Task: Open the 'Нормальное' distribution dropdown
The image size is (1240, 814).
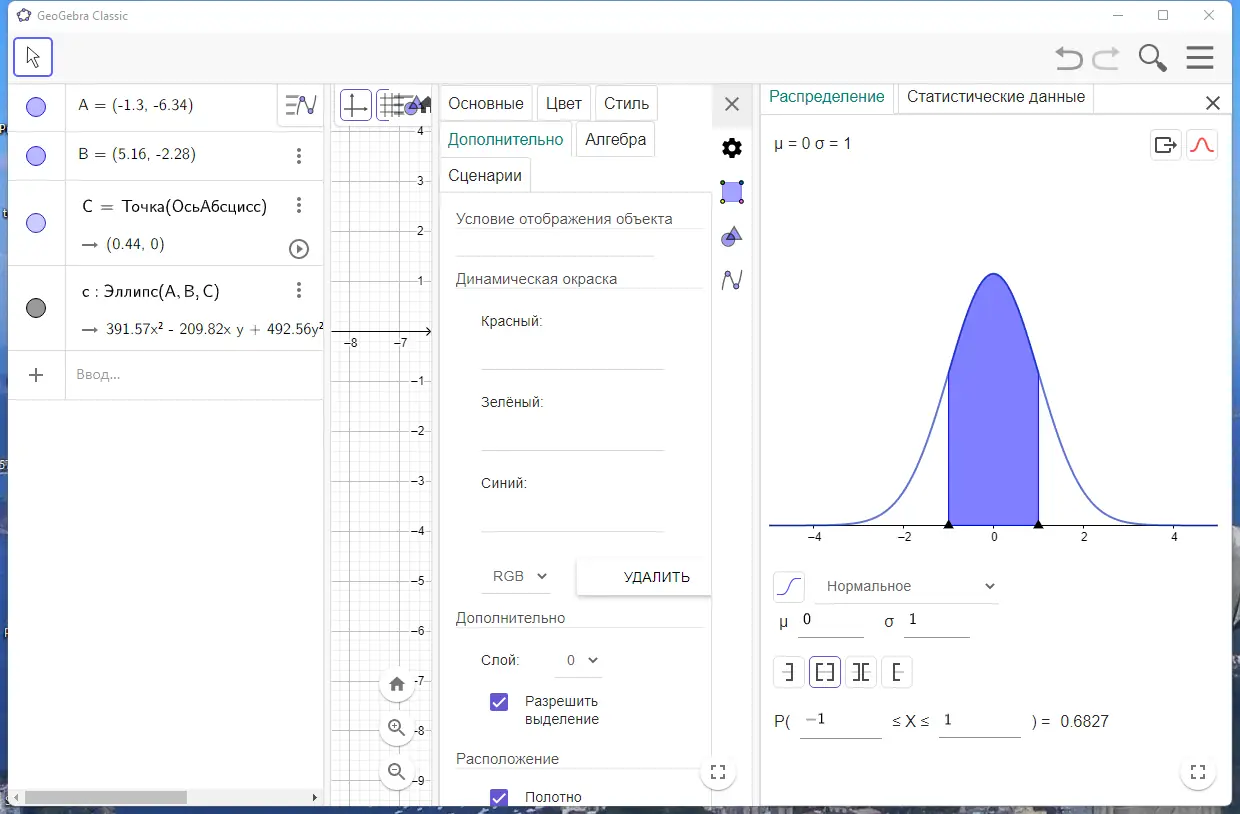Action: [907, 587]
